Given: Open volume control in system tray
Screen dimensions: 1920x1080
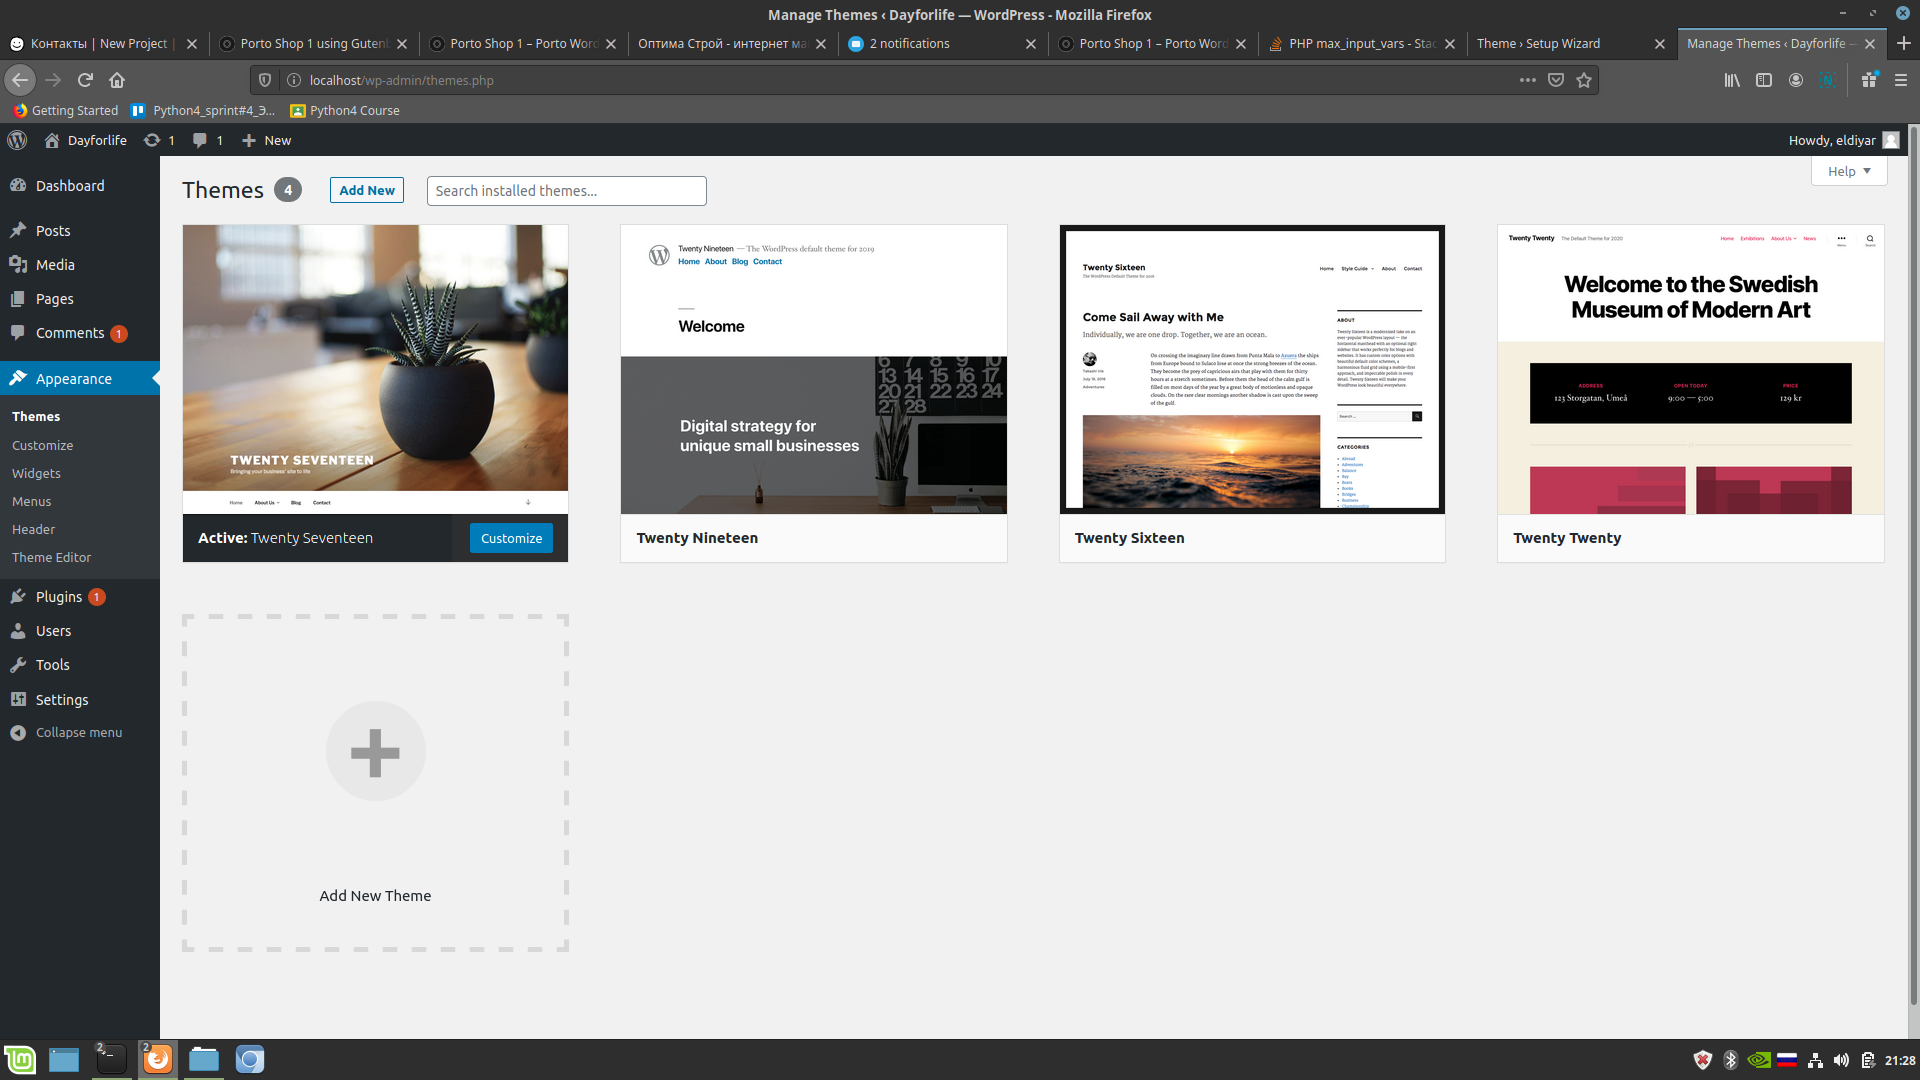Looking at the screenshot, I should tap(1841, 1060).
